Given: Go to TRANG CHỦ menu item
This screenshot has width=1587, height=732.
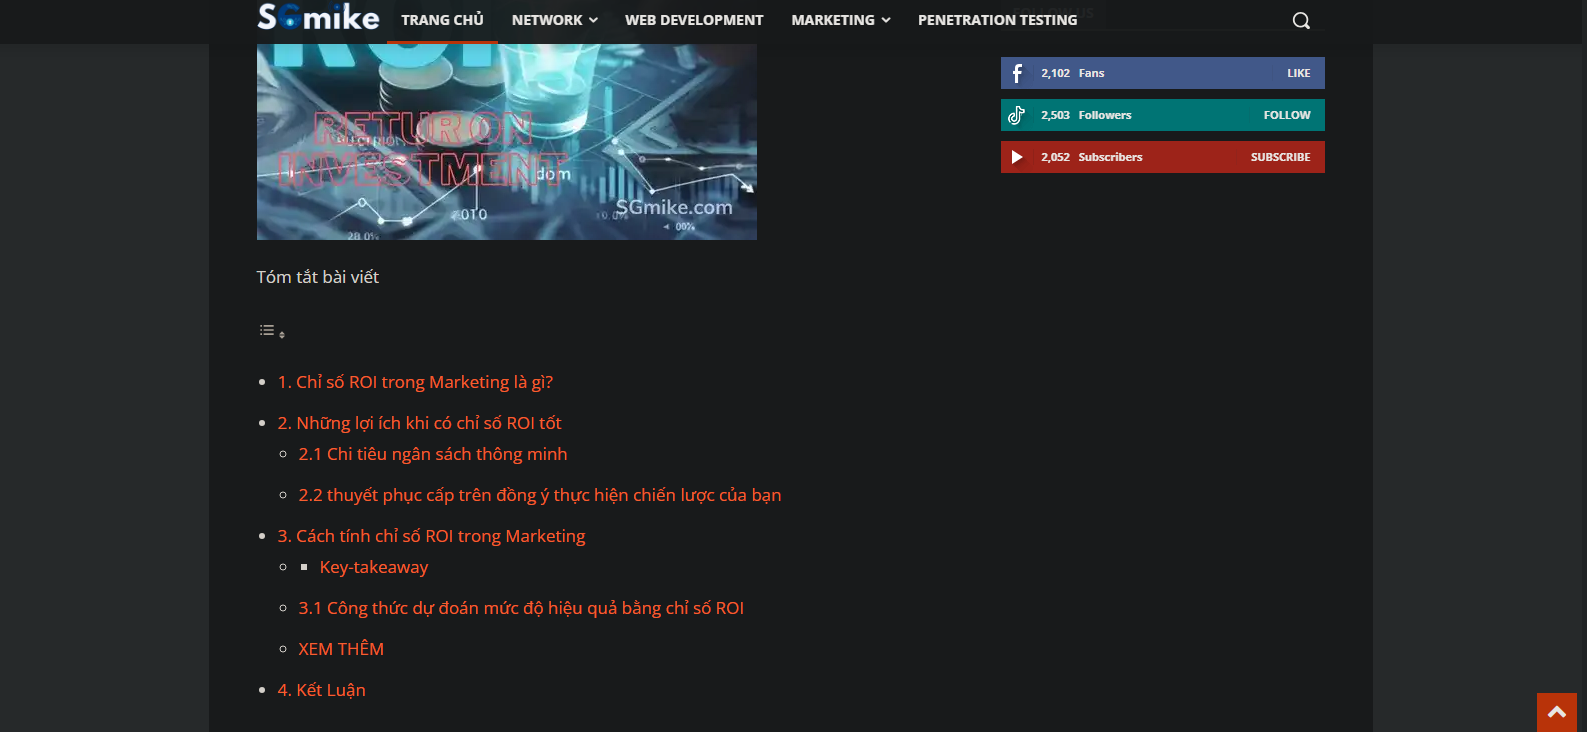Looking at the screenshot, I should [x=442, y=20].
